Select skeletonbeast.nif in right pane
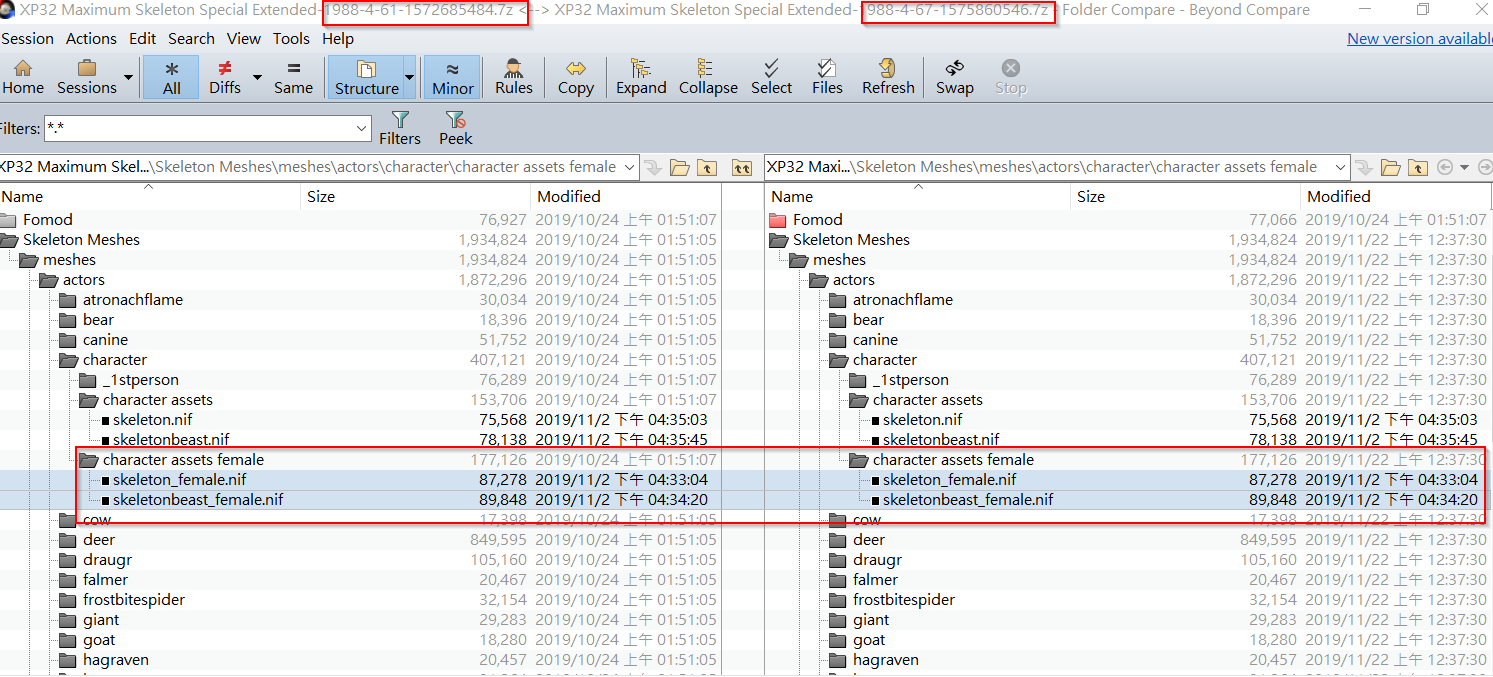The width and height of the screenshot is (1493, 677). 940,440
